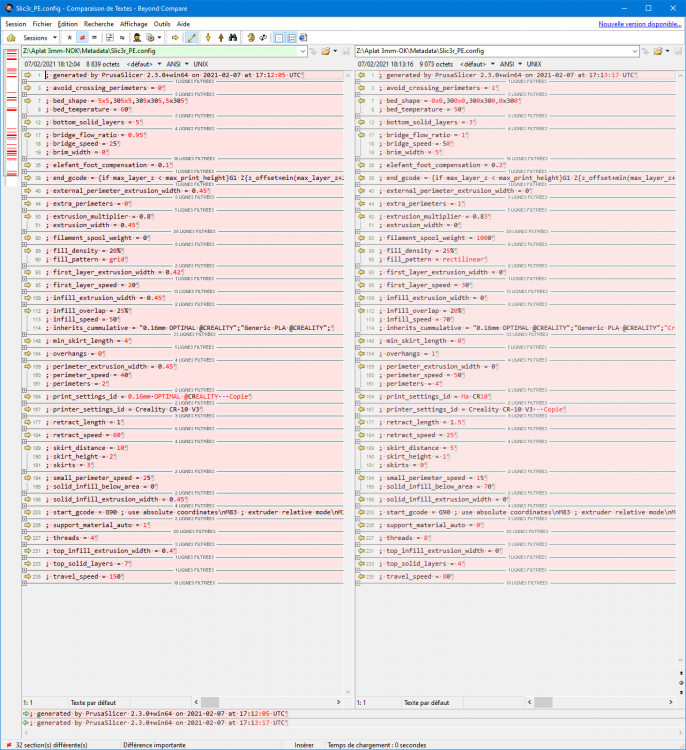Image resolution: width=686 pixels, height=750 pixels.
Task: Click the grey arrow icon beside right path field
Action: pyautogui.click(x=645, y=51)
